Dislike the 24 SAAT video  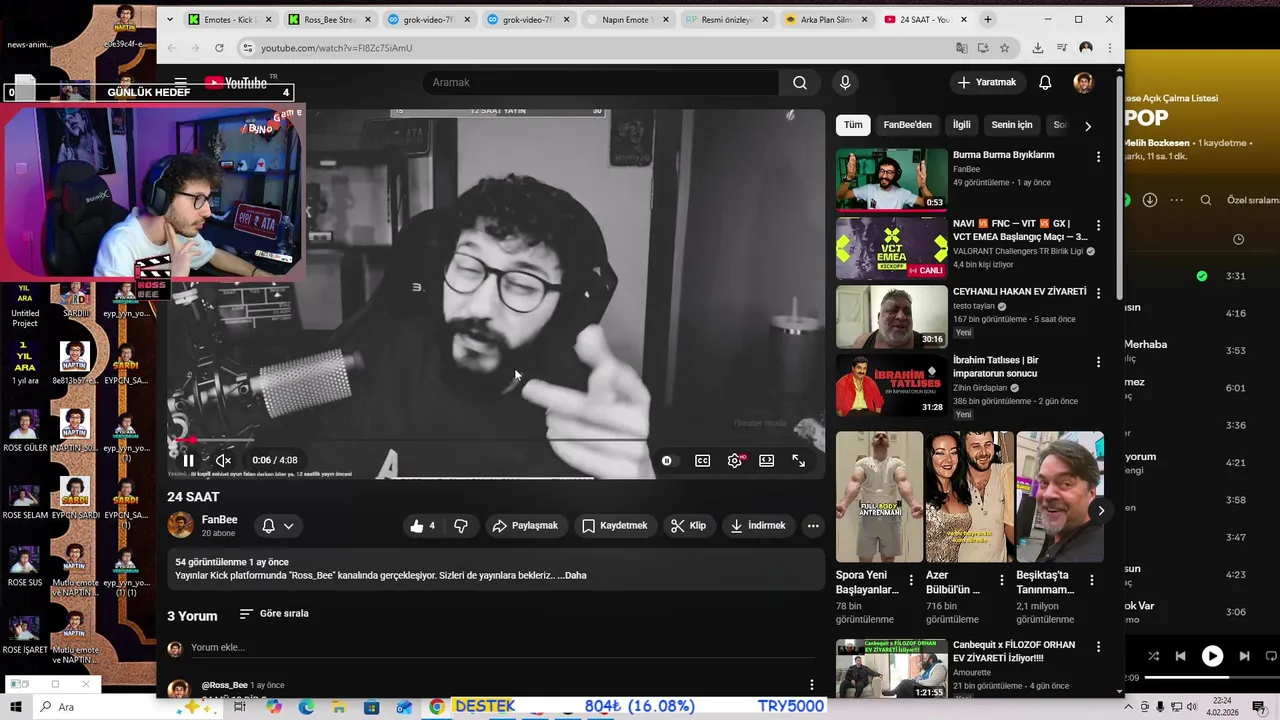[461, 526]
